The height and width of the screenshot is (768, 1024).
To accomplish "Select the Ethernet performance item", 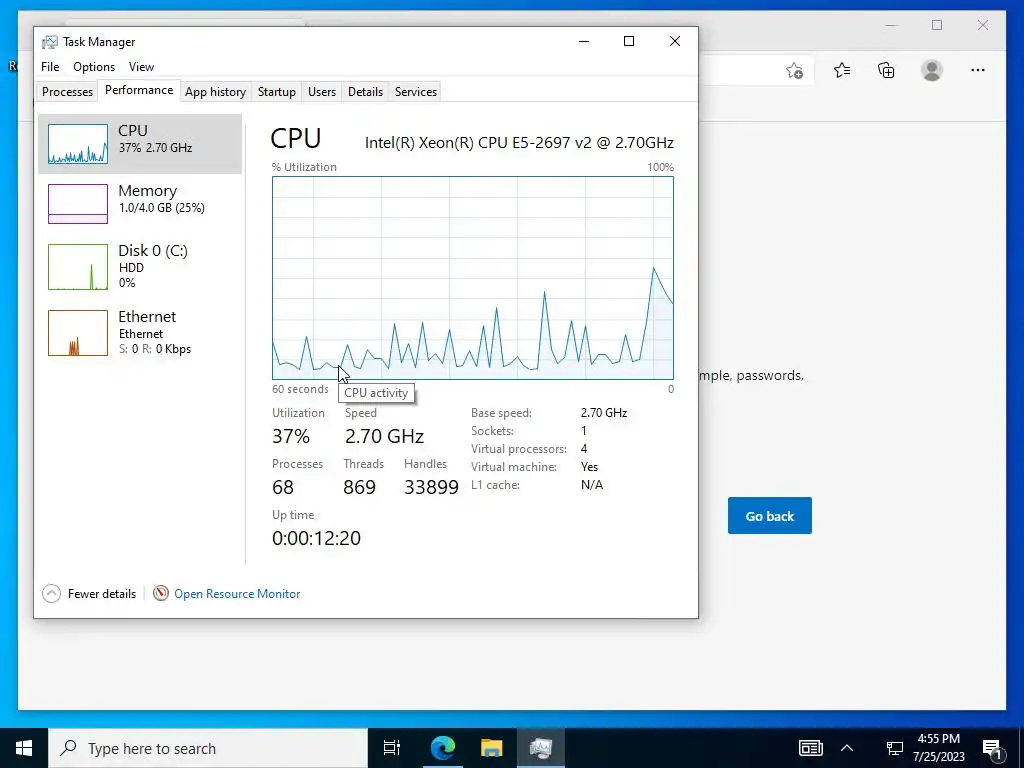I will 140,332.
